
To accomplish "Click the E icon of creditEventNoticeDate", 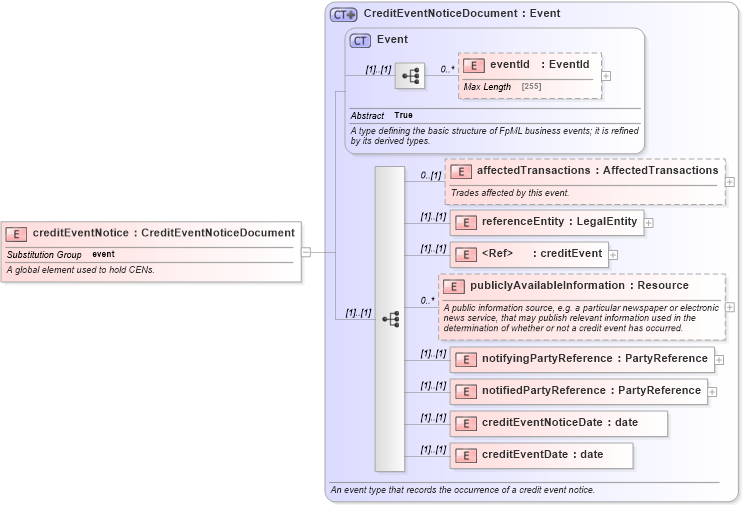I will 465,424.
